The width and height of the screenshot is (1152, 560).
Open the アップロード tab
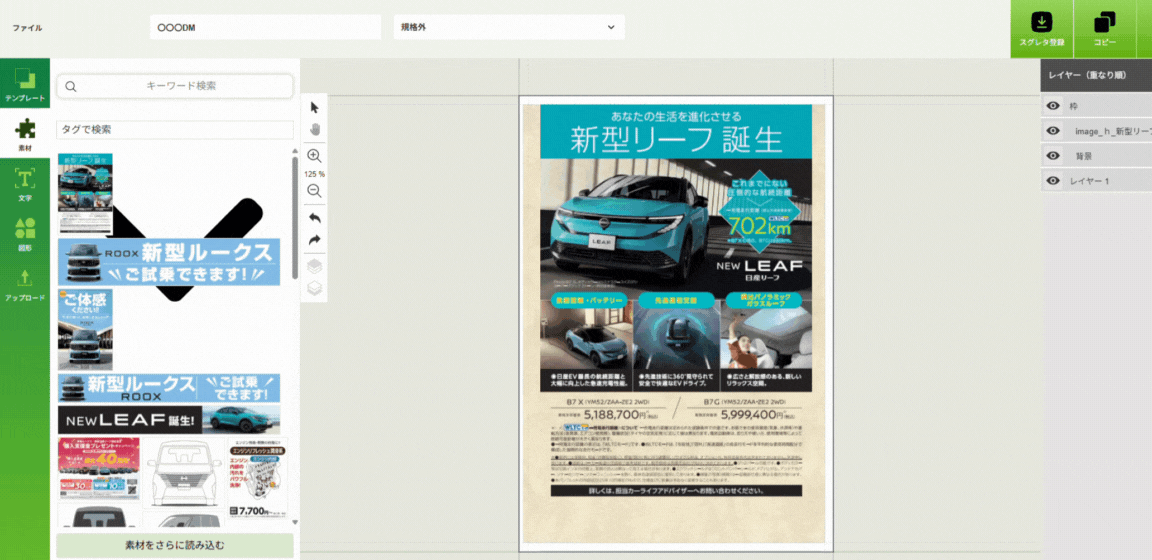[25, 285]
